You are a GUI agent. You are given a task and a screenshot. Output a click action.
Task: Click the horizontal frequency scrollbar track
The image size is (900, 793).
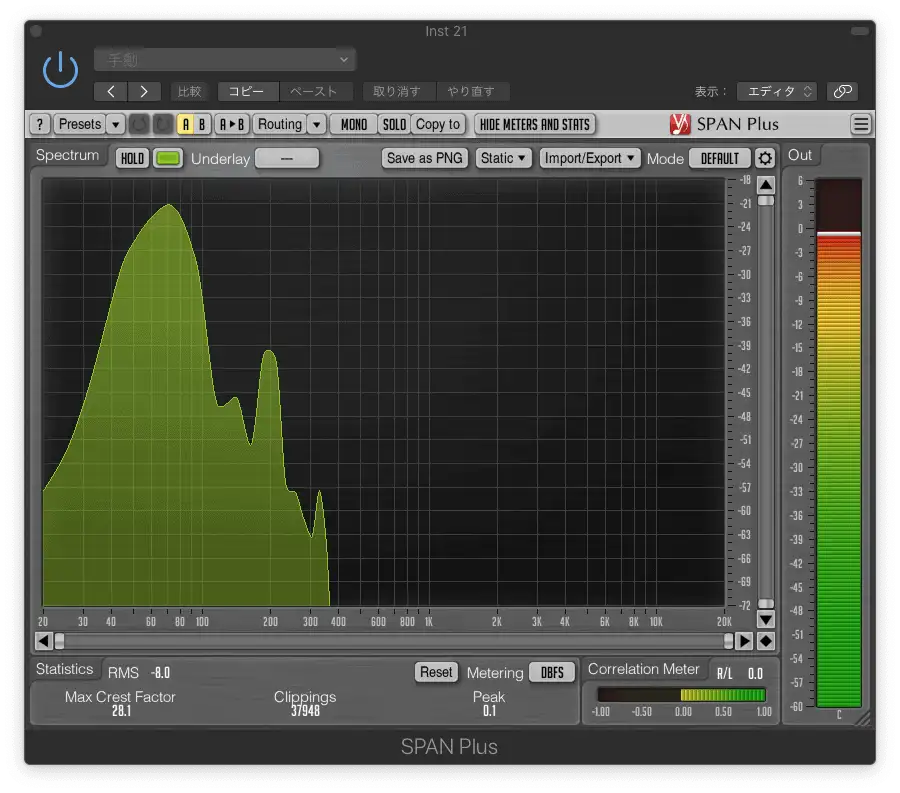point(394,641)
